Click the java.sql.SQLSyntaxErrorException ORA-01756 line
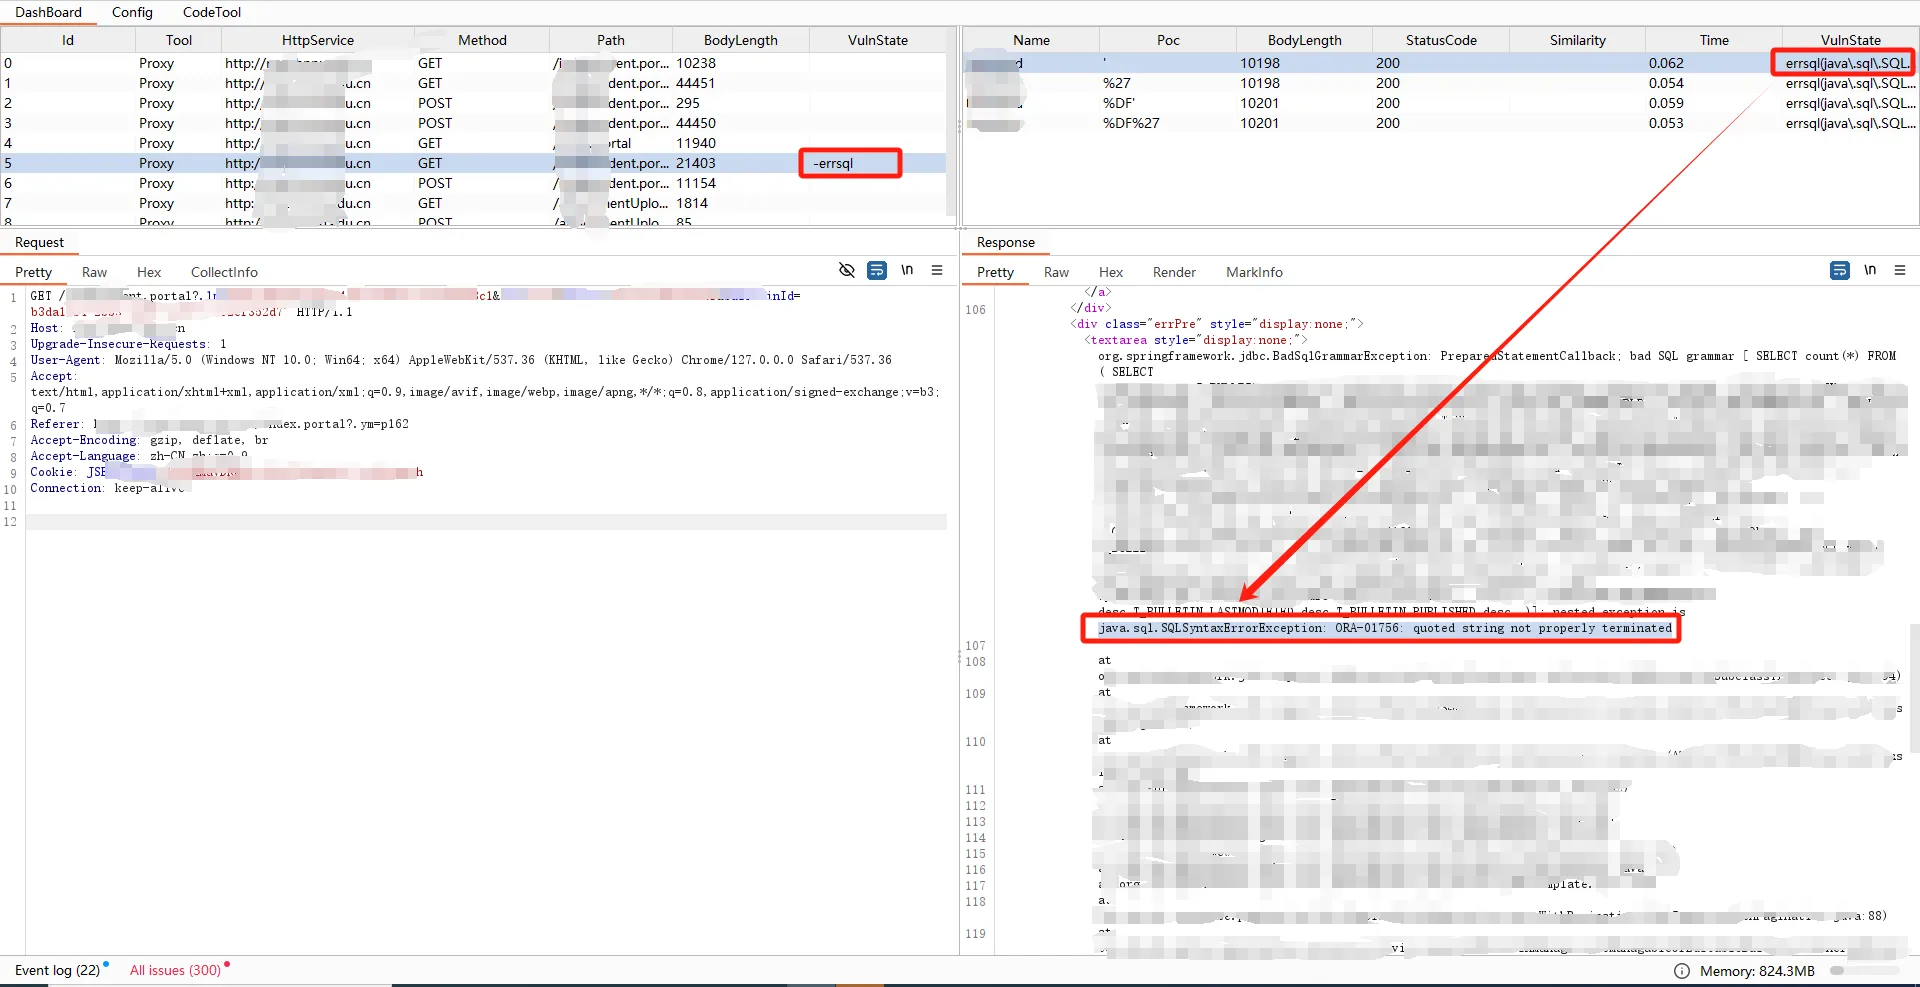The height and width of the screenshot is (987, 1920). tap(1384, 628)
